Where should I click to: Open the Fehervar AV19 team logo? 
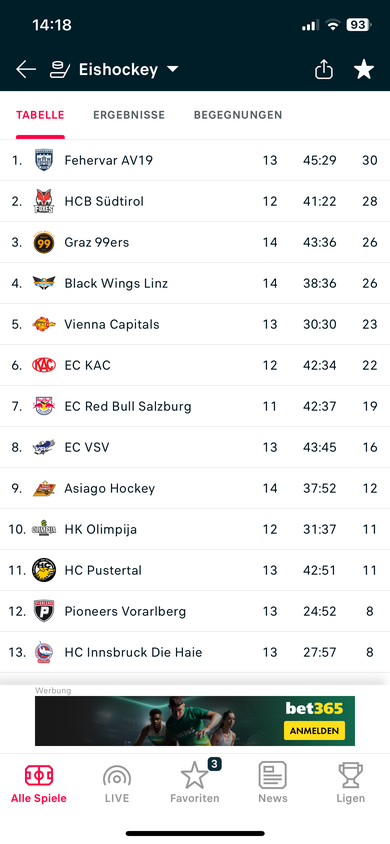pos(44,160)
